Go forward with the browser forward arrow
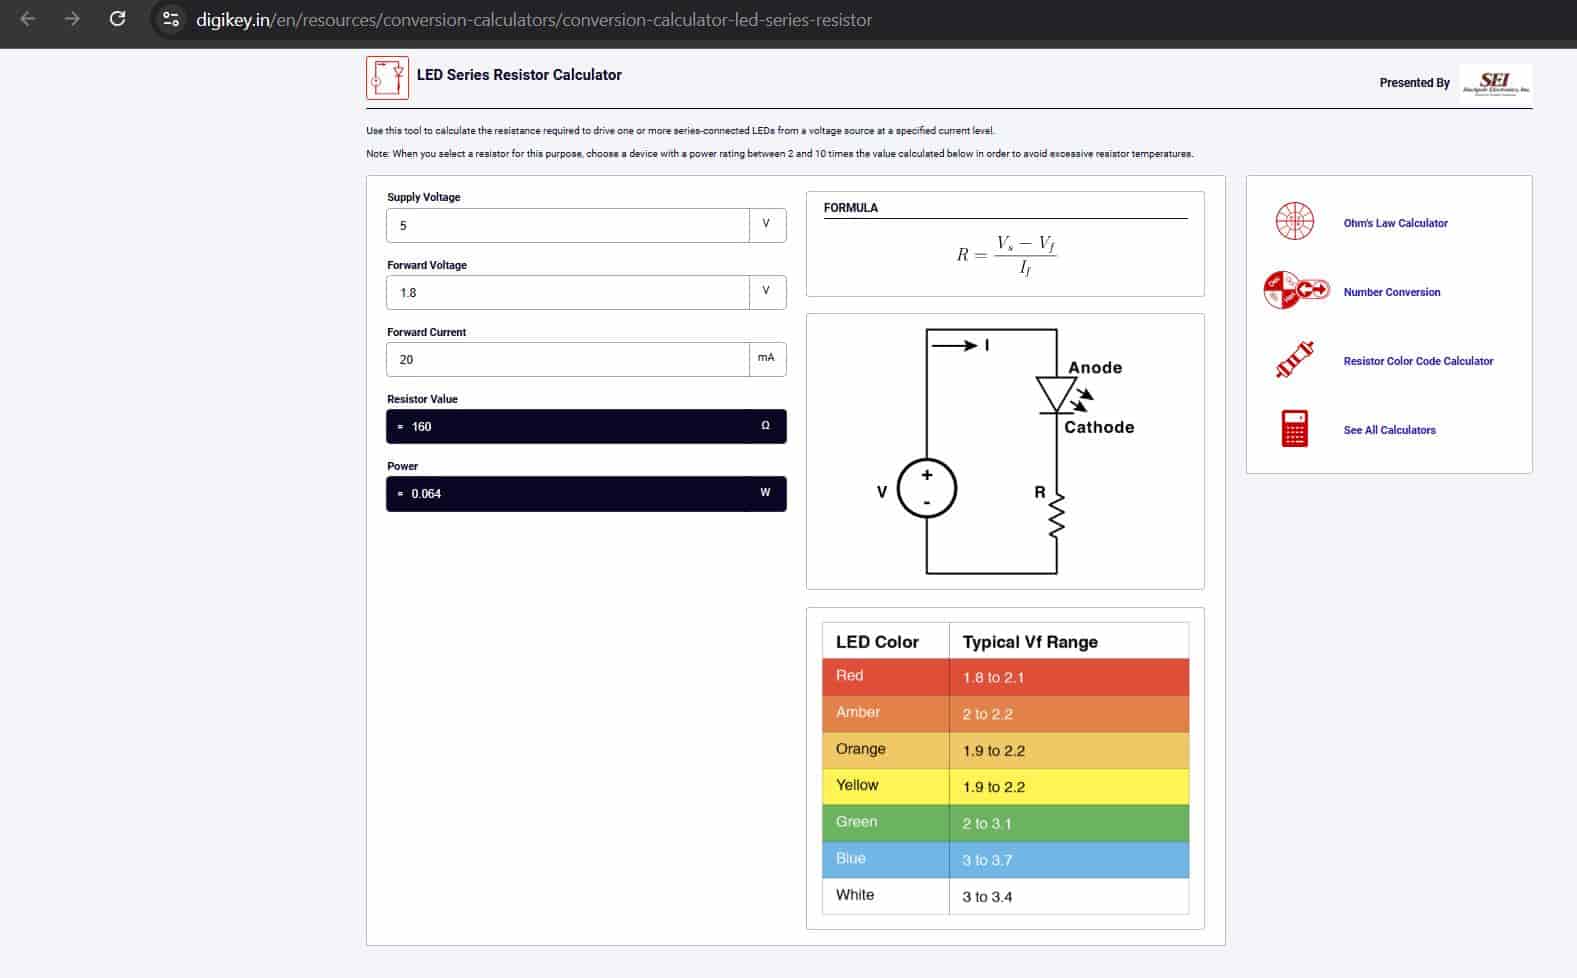Screen dimensions: 1577x978 [x=72, y=19]
